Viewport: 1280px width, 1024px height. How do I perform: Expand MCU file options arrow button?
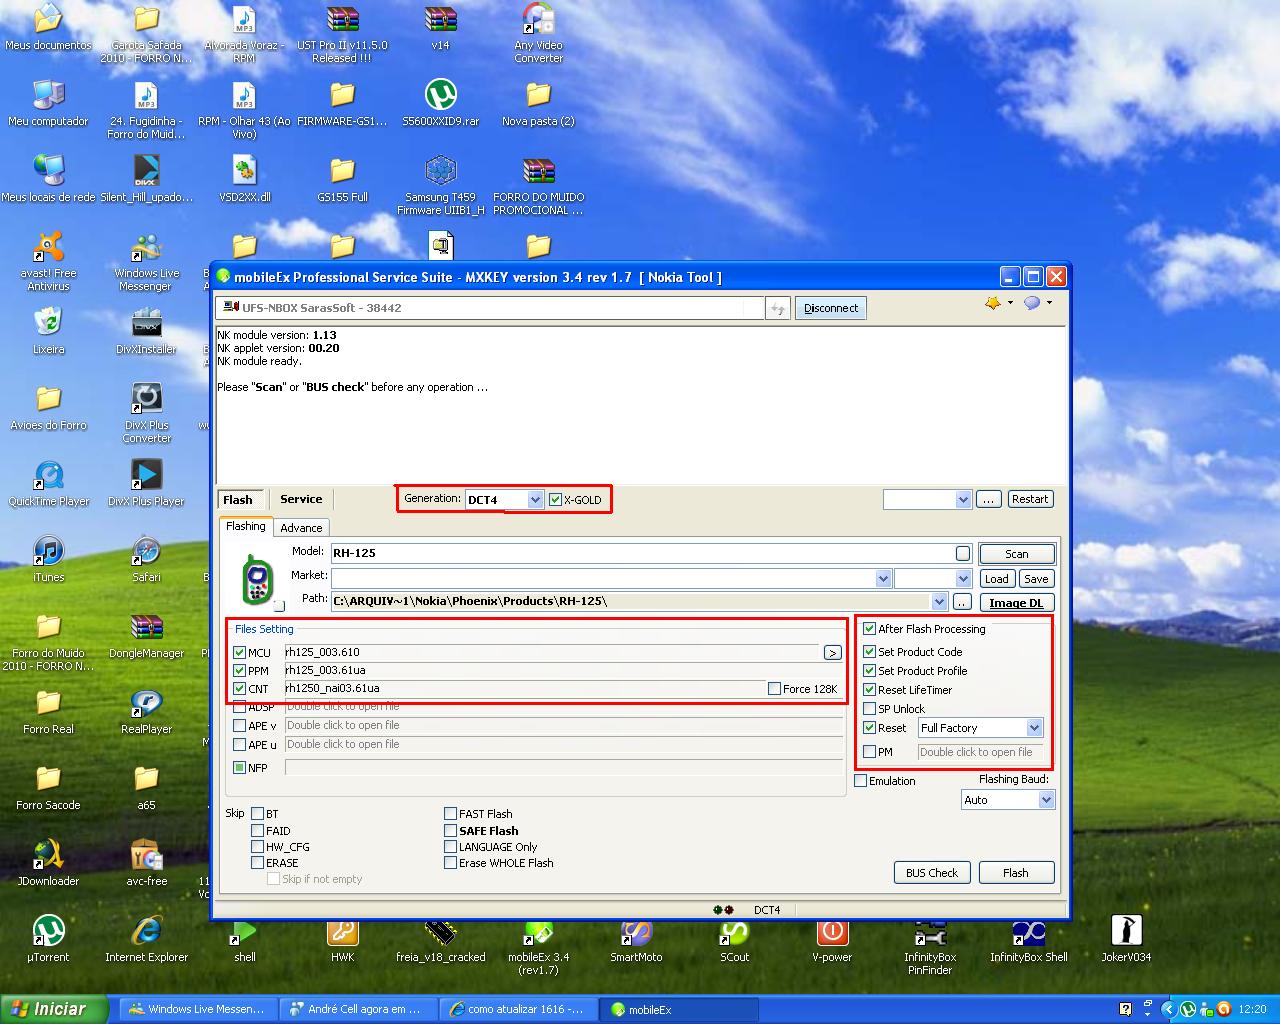[832, 652]
